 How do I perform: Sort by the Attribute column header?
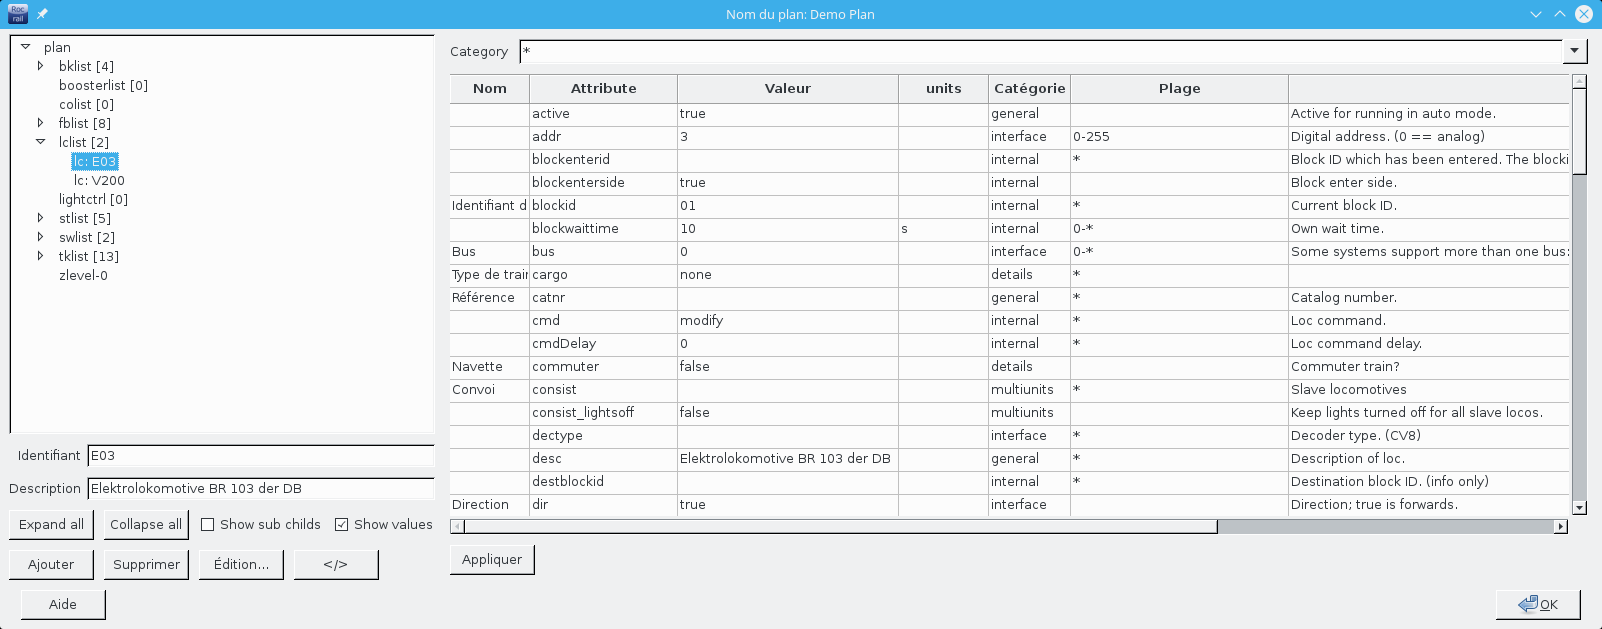(603, 89)
